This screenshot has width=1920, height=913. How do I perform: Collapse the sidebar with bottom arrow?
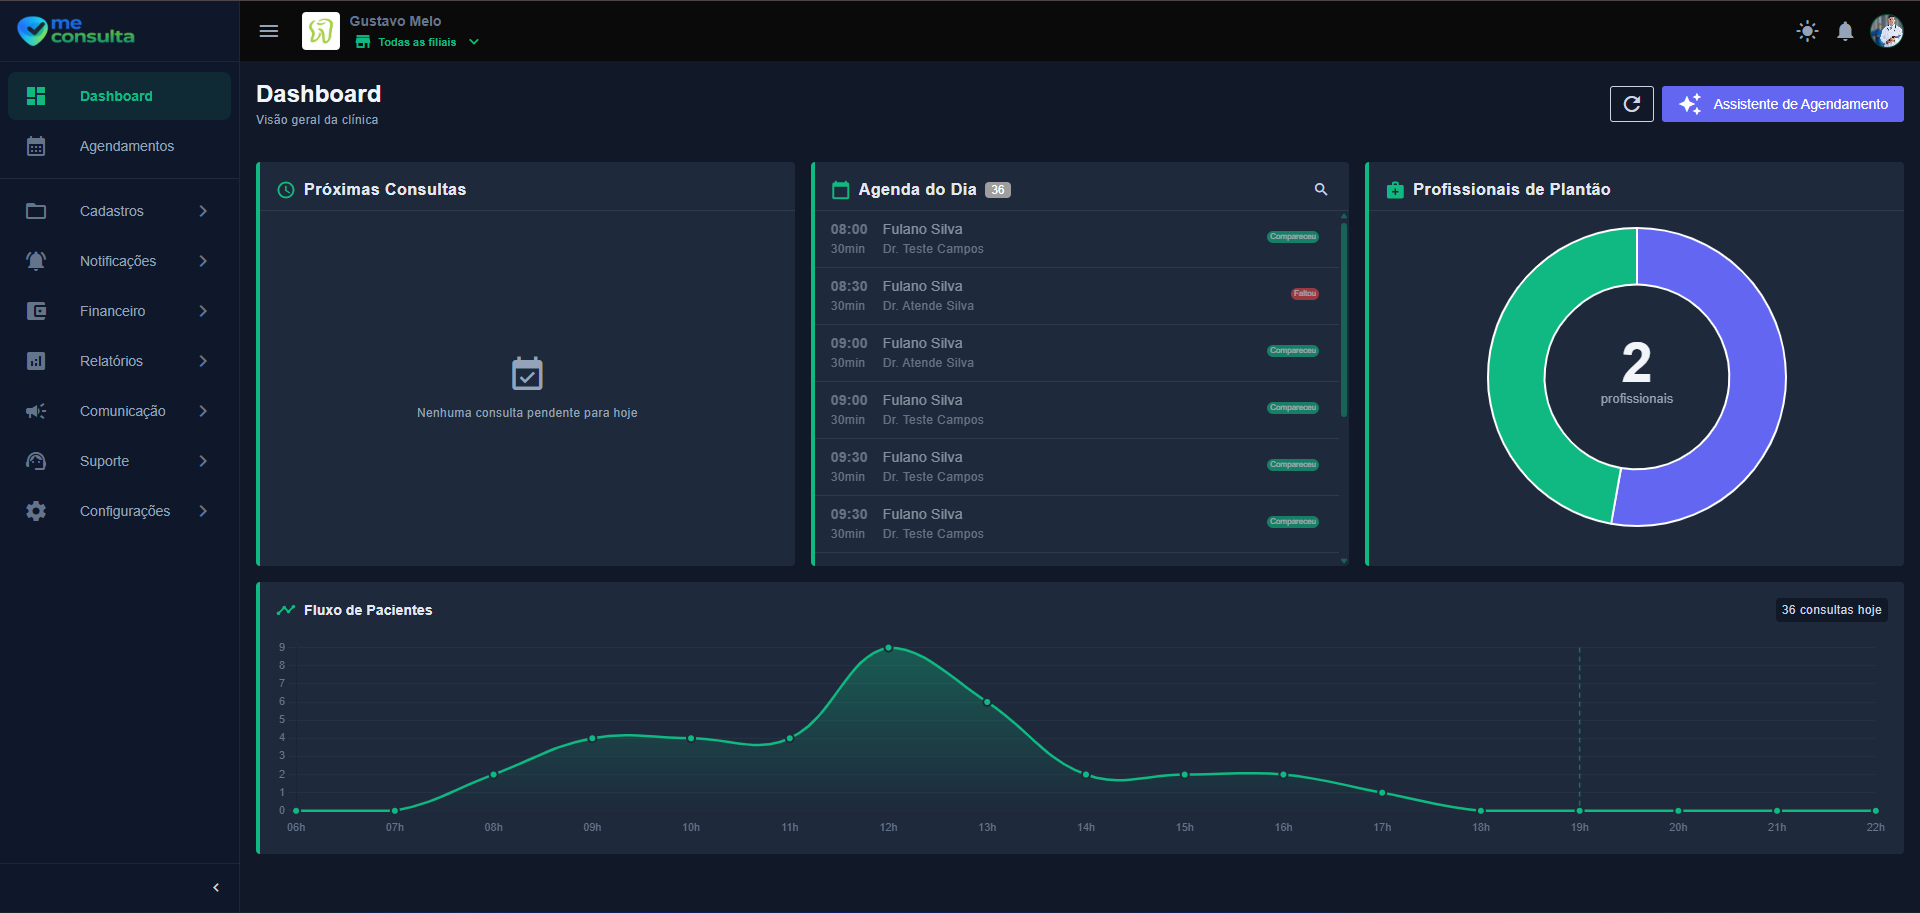[216, 888]
